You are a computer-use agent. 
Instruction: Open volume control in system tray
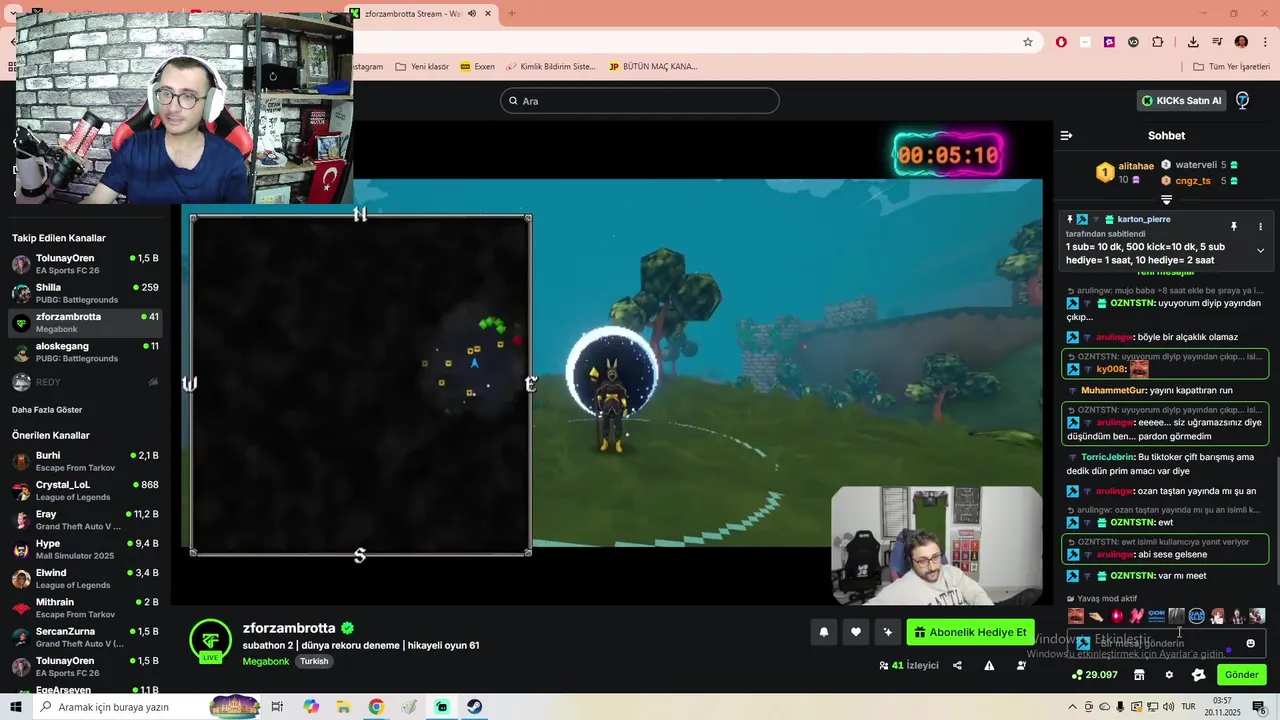[1167, 707]
